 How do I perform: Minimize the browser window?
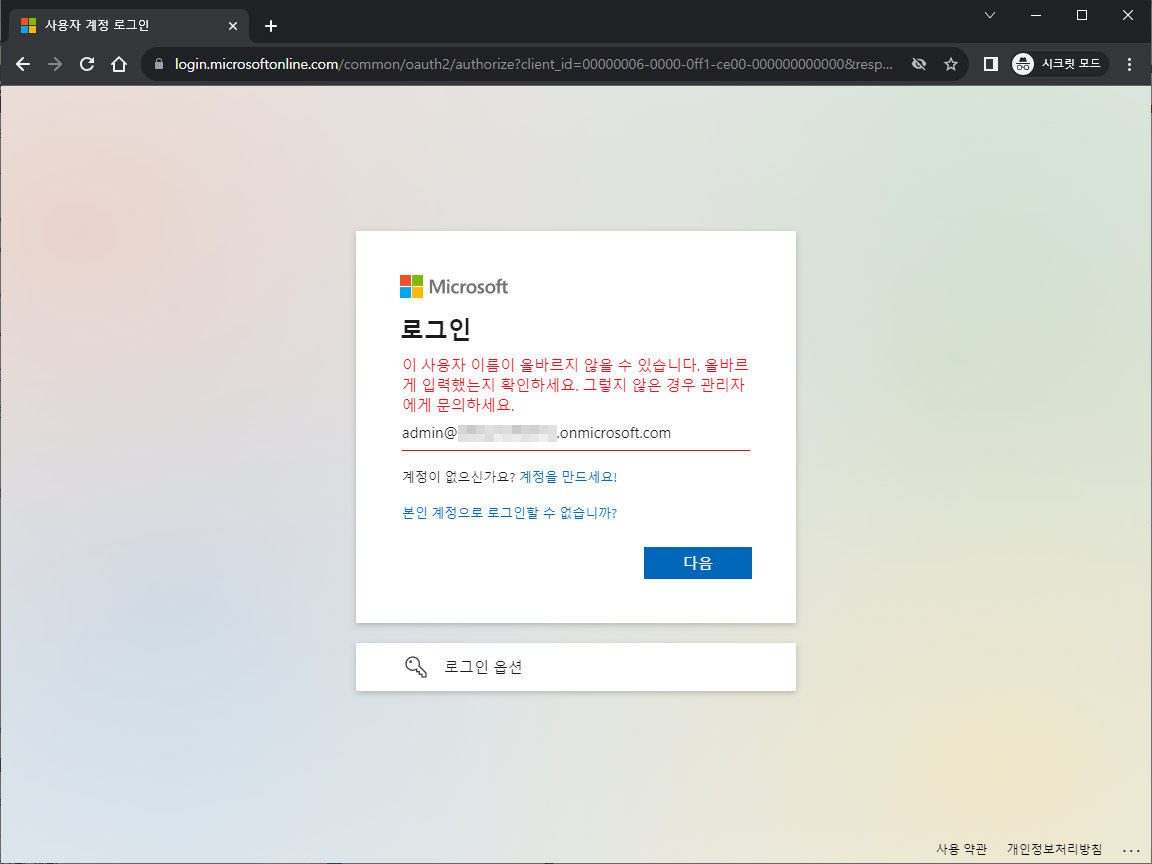(x=1036, y=15)
